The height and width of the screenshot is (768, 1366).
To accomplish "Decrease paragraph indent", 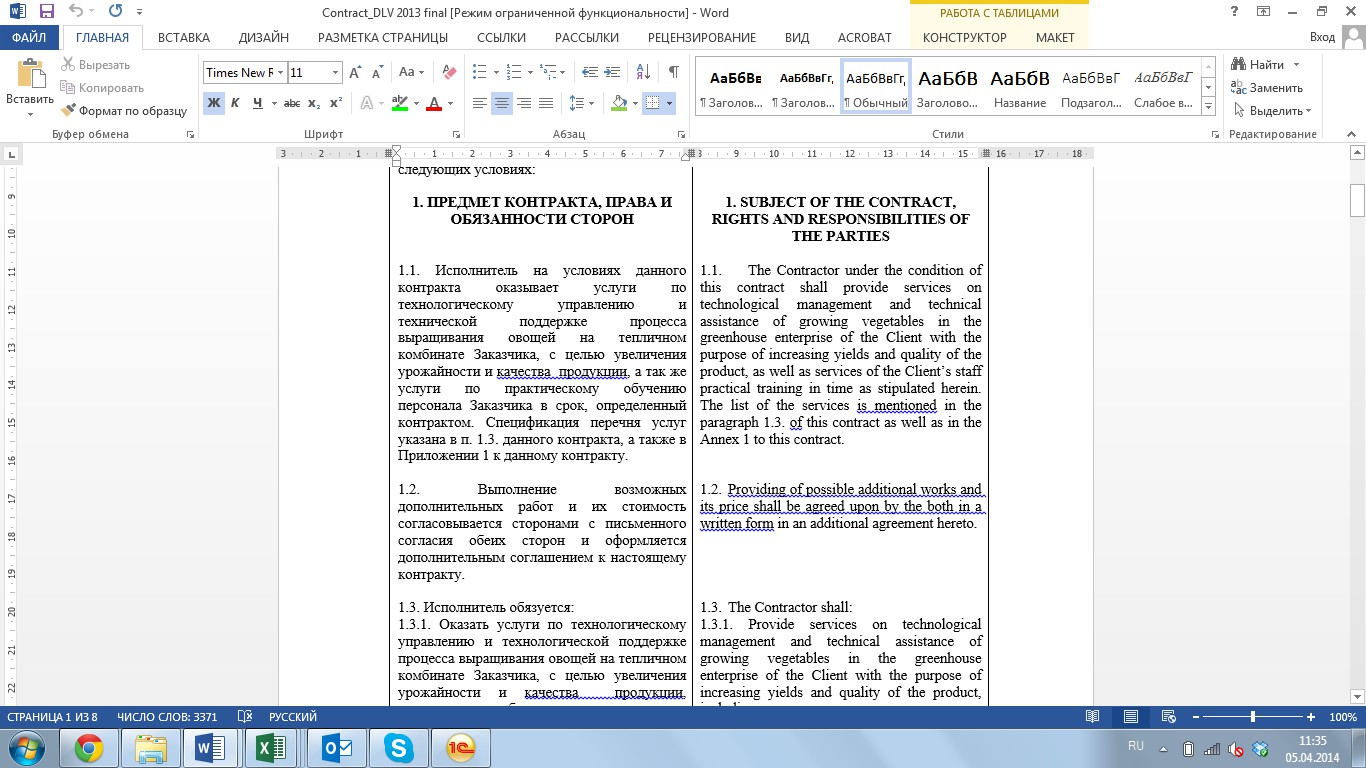I will 590,73.
